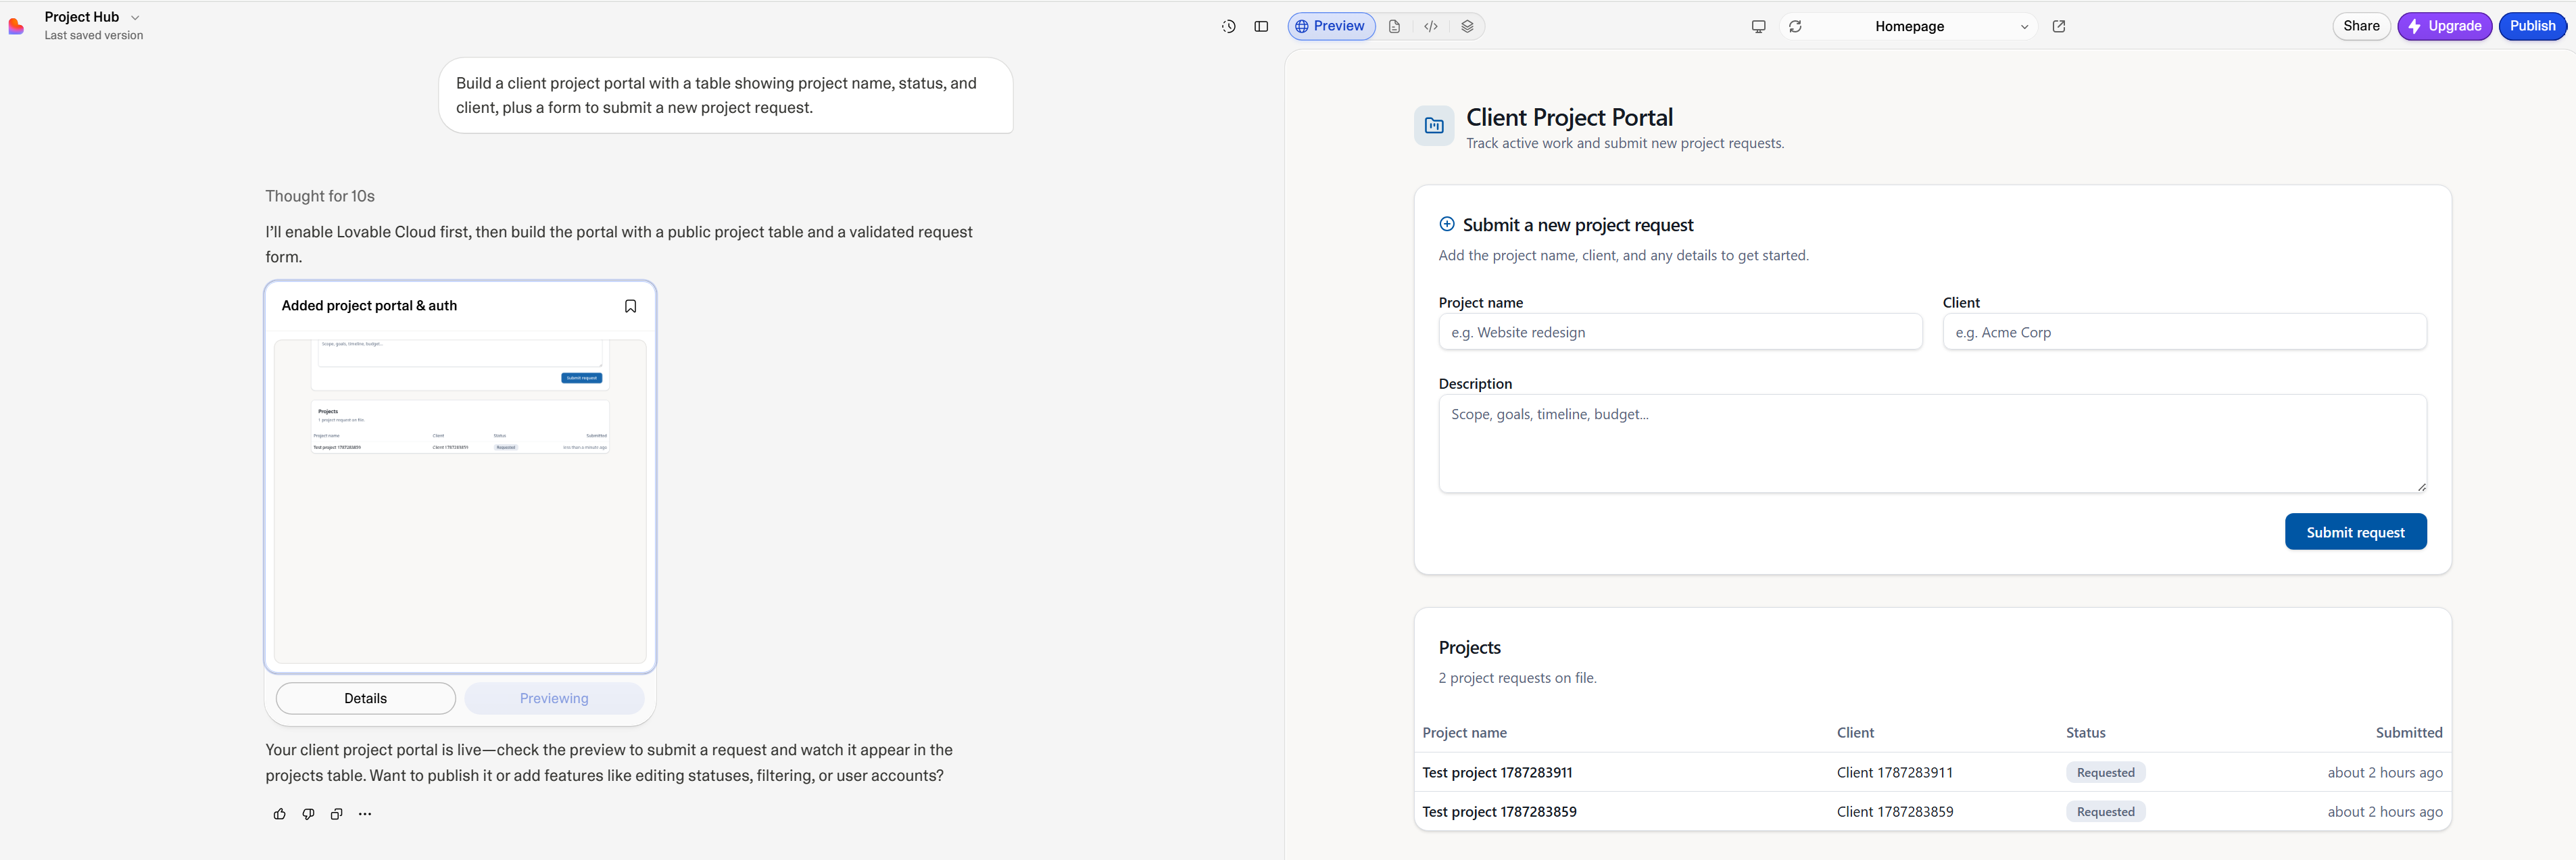The height and width of the screenshot is (860, 2576).
Task: Click the Status column header
Action: [x=2085, y=733]
